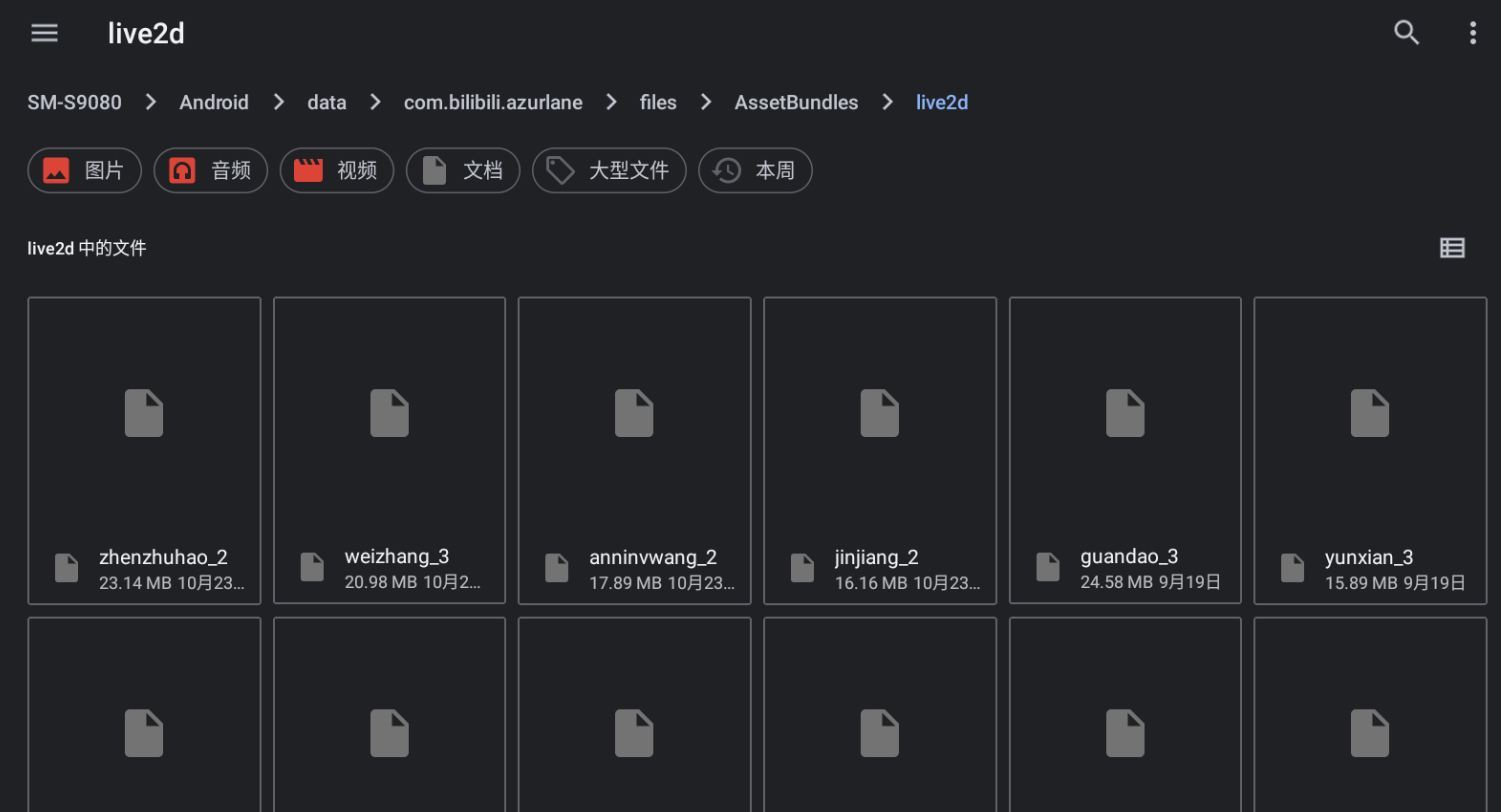Filter by 本周 this week chip
Viewport: 1501px width, 812px height.
754,170
